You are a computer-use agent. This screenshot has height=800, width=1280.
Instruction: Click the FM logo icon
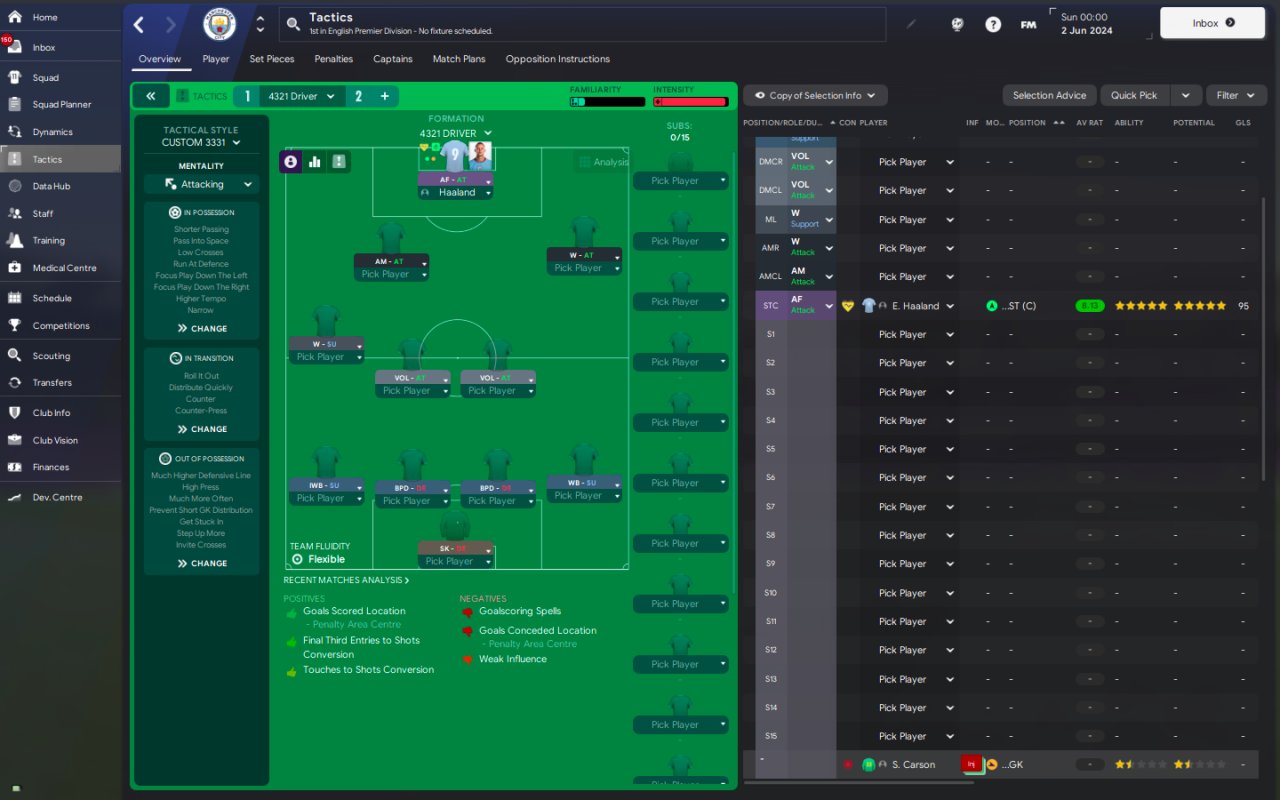click(x=1028, y=24)
